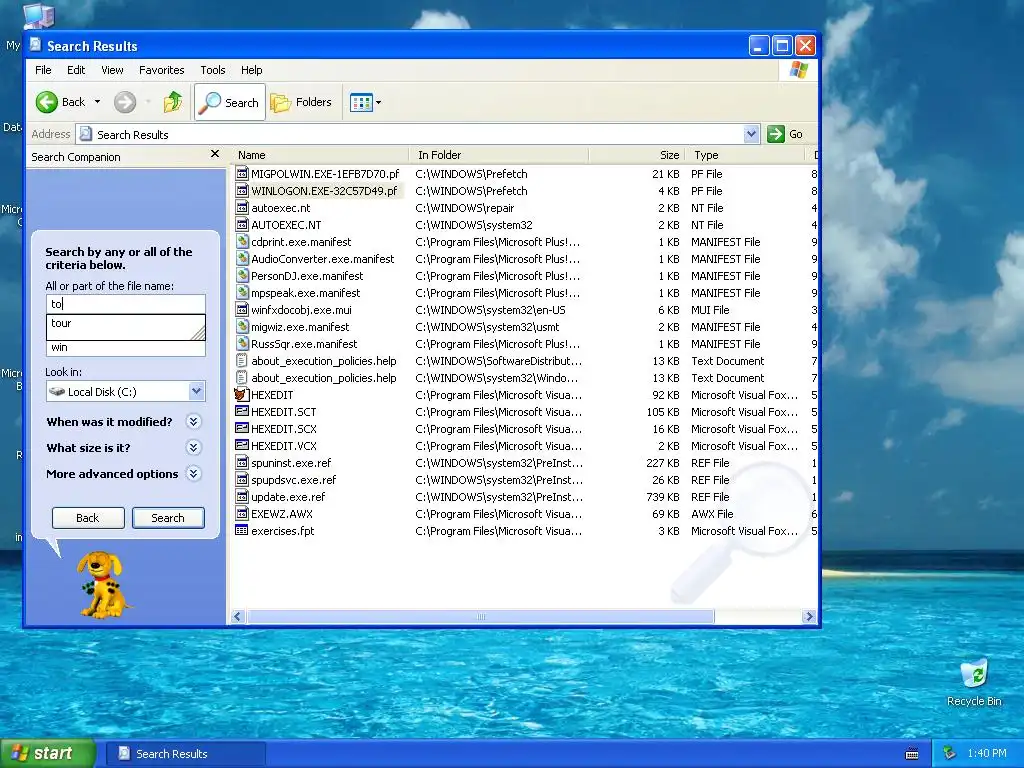Image resolution: width=1024 pixels, height=768 pixels.
Task: Sort results by Size column
Action: (x=637, y=155)
